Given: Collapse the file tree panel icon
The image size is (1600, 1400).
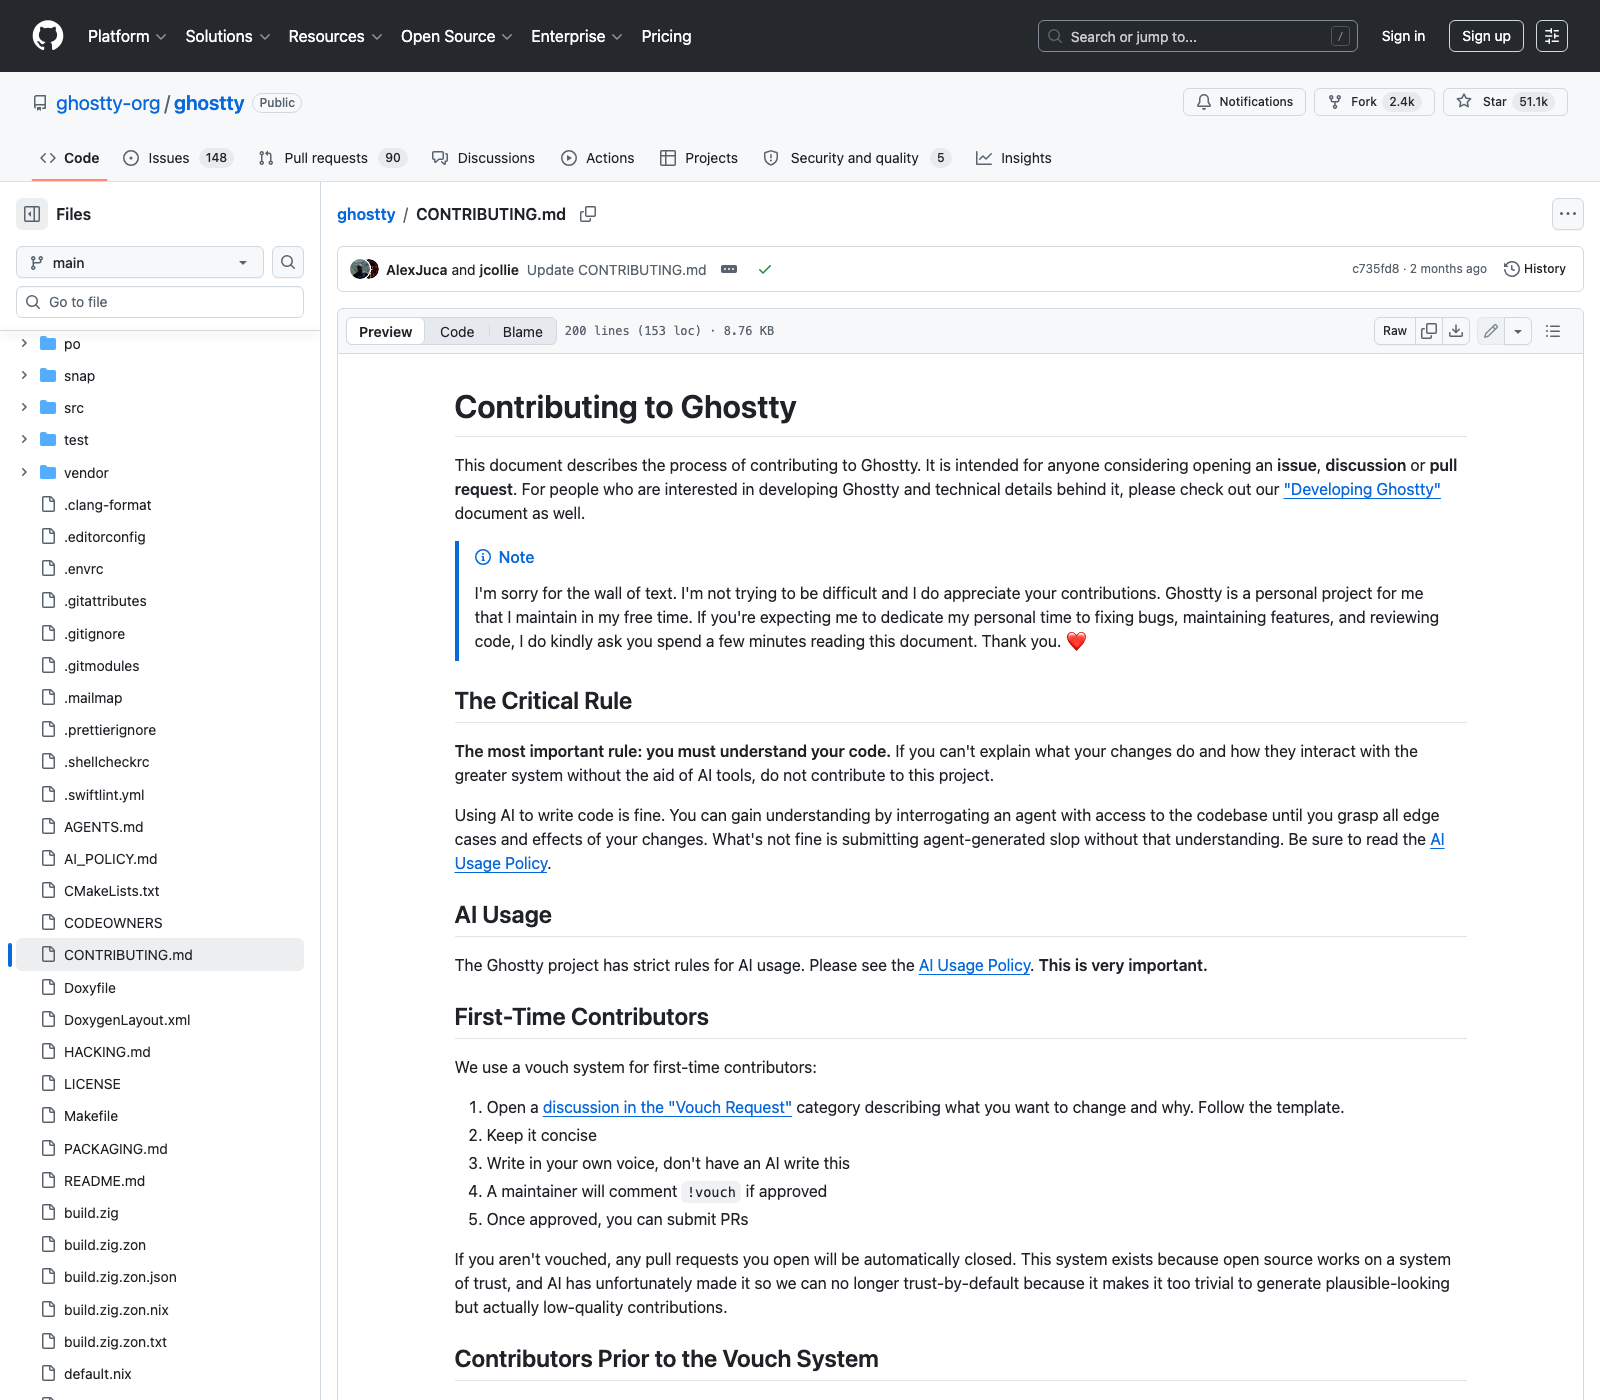Looking at the screenshot, I should [32, 214].
